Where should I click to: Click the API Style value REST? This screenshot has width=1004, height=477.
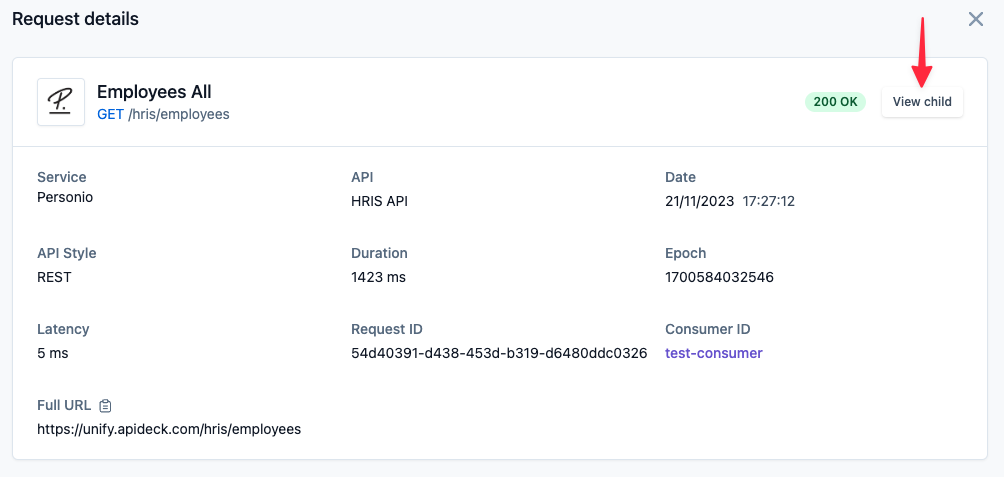54,277
